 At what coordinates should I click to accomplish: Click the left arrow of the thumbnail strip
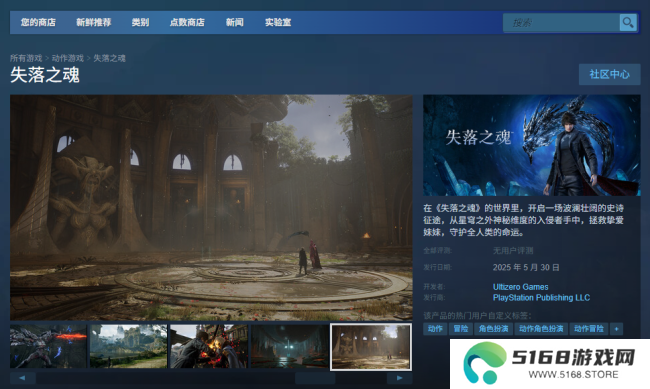pyautogui.click(x=22, y=378)
